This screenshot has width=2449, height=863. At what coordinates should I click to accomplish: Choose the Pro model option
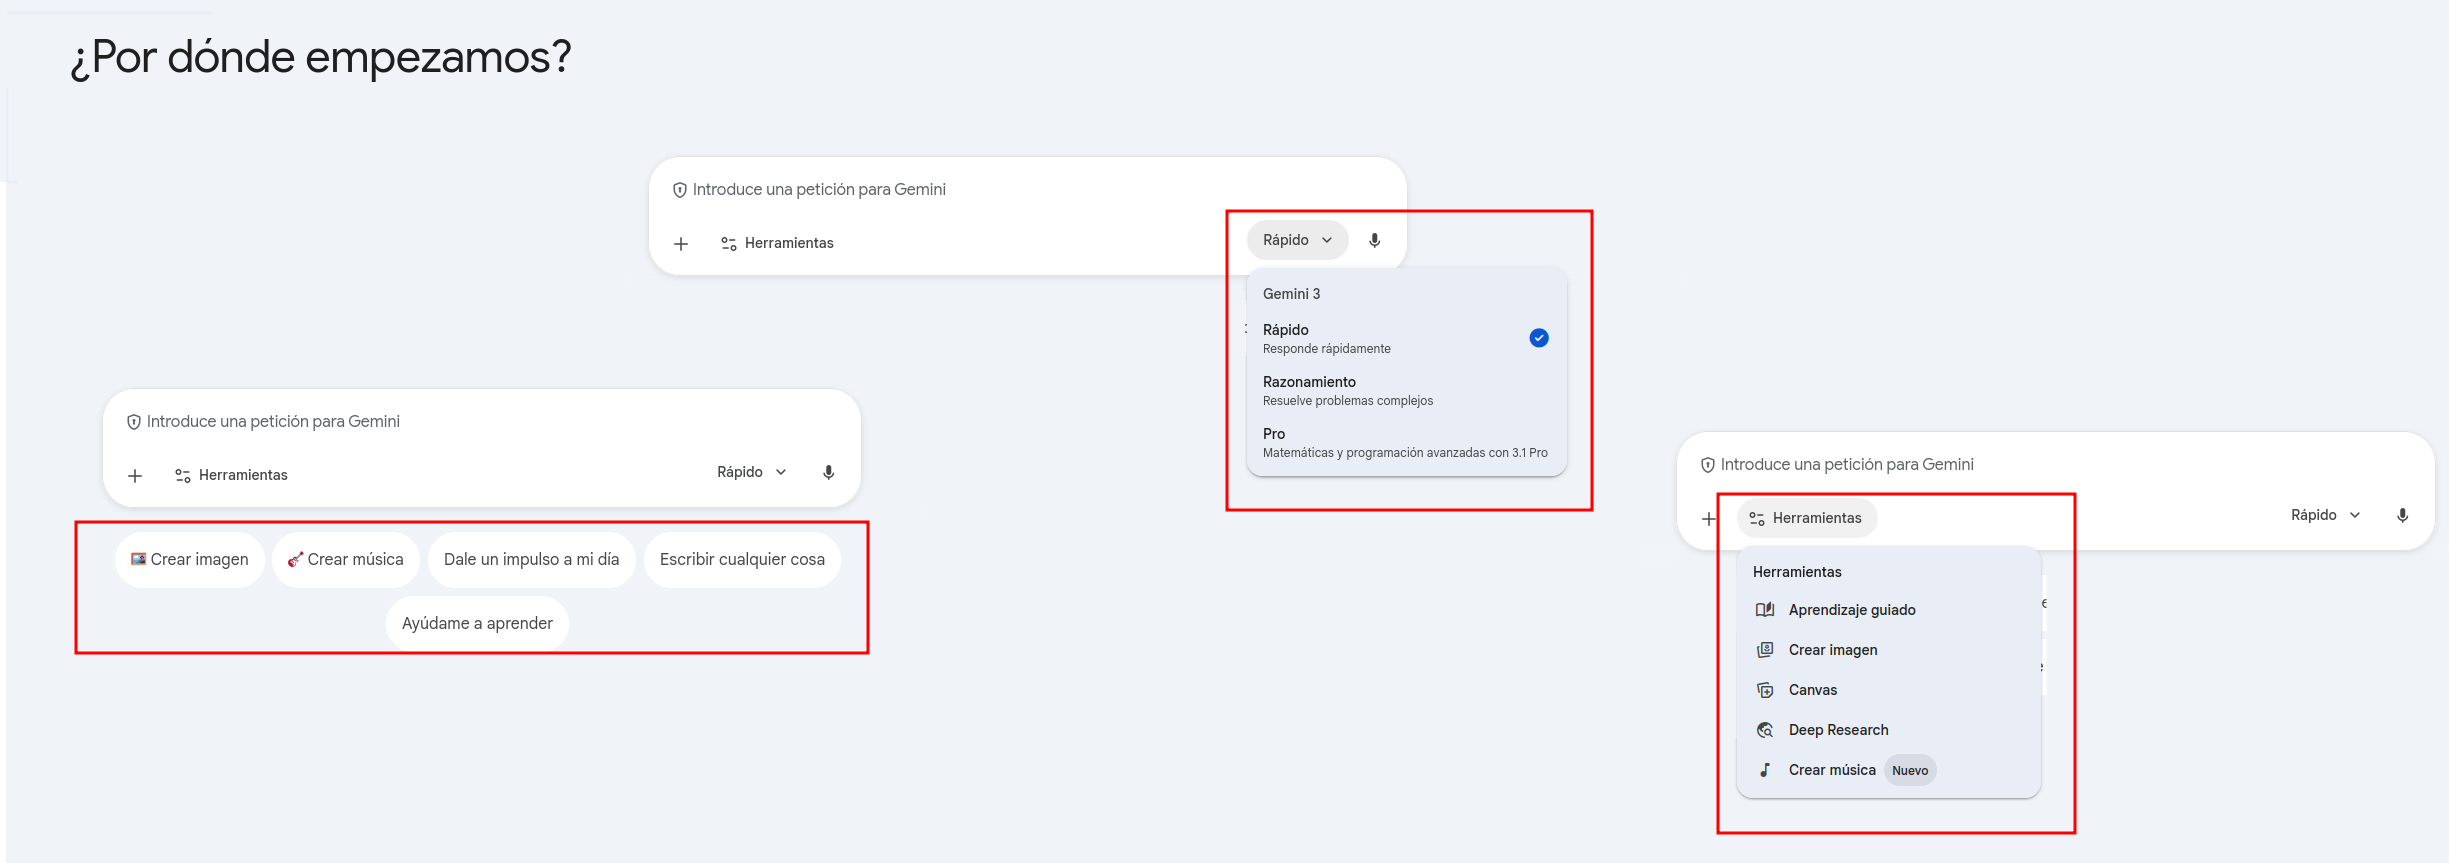(1406, 442)
